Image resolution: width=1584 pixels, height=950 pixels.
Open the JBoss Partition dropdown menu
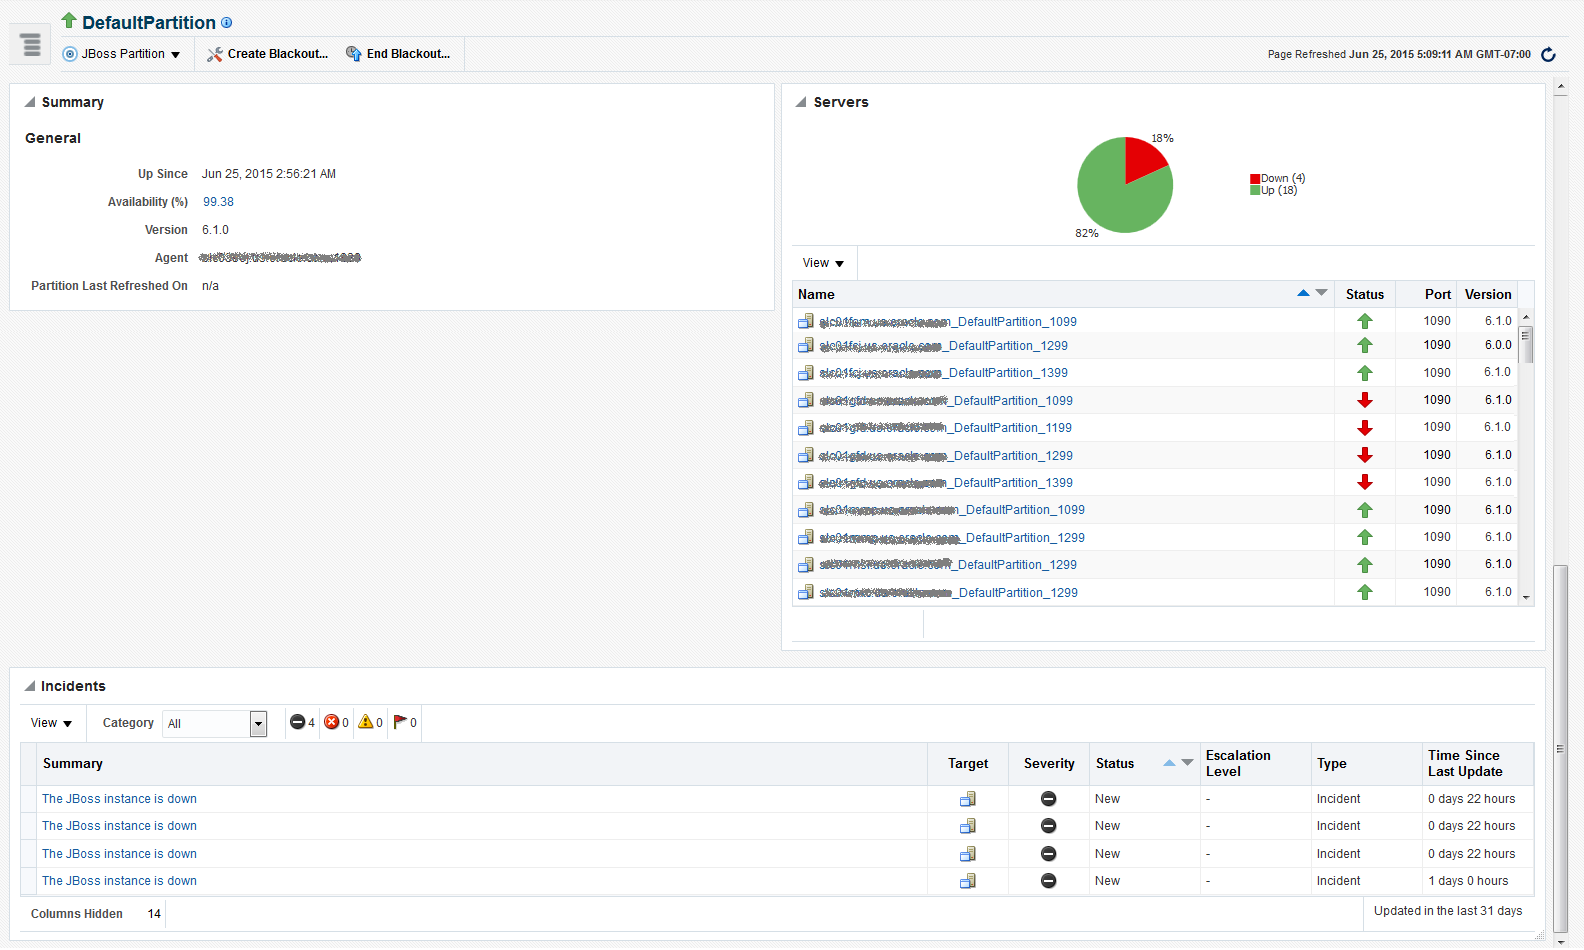click(x=122, y=54)
